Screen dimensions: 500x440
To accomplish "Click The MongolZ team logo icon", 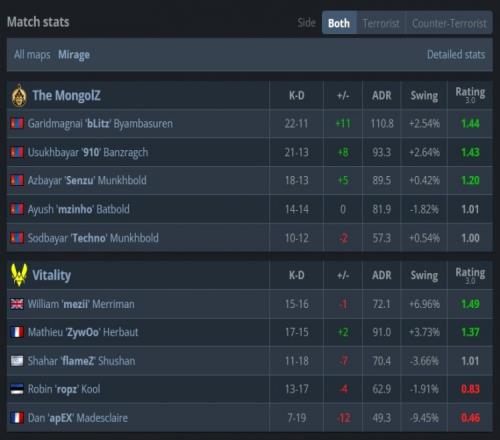I will (19, 96).
